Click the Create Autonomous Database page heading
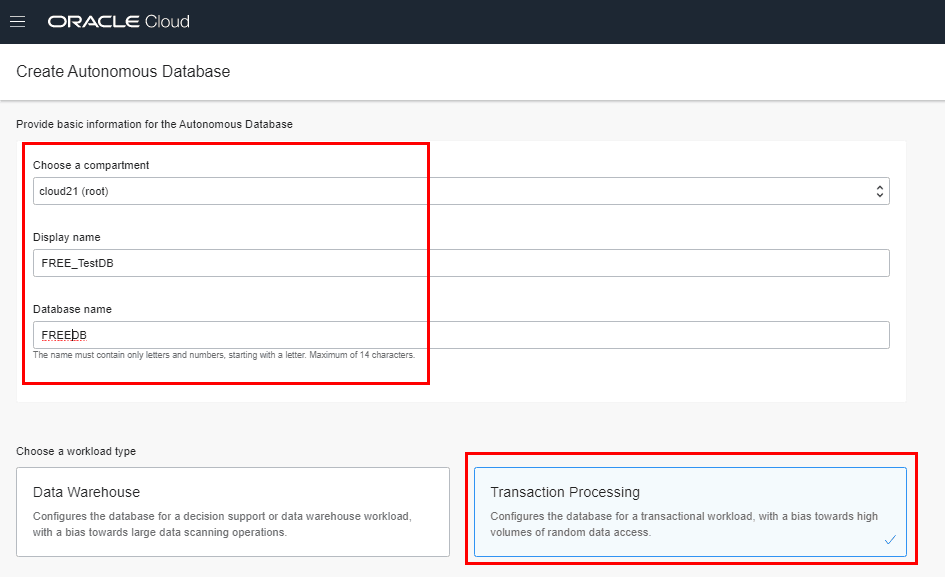 coord(123,72)
